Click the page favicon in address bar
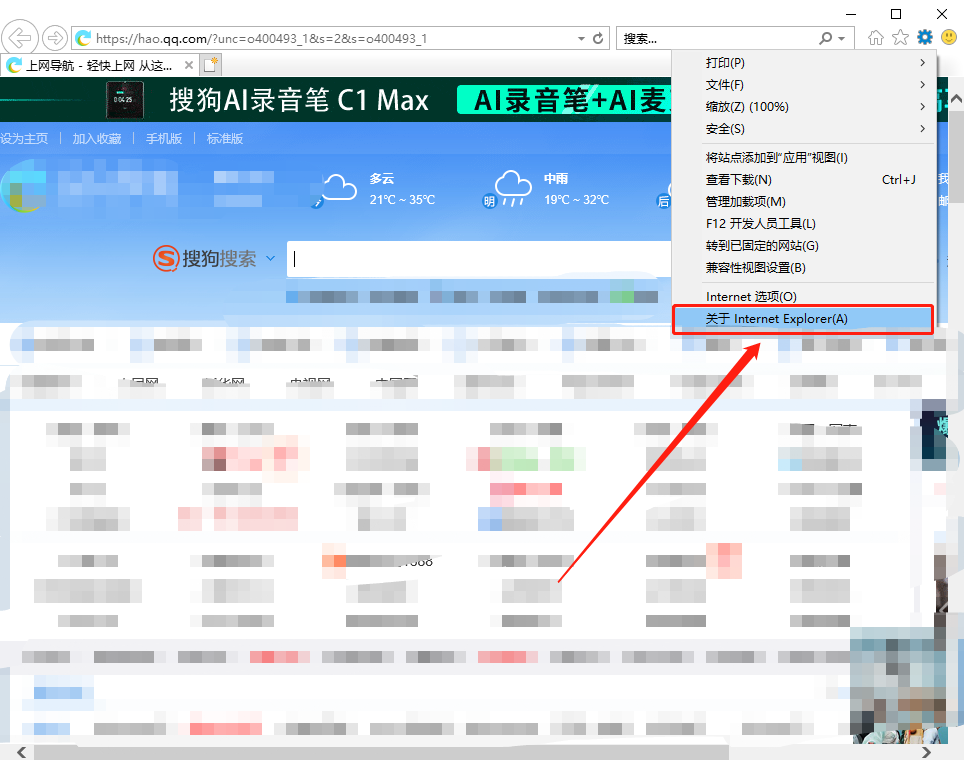The width and height of the screenshot is (964, 760). (83, 39)
